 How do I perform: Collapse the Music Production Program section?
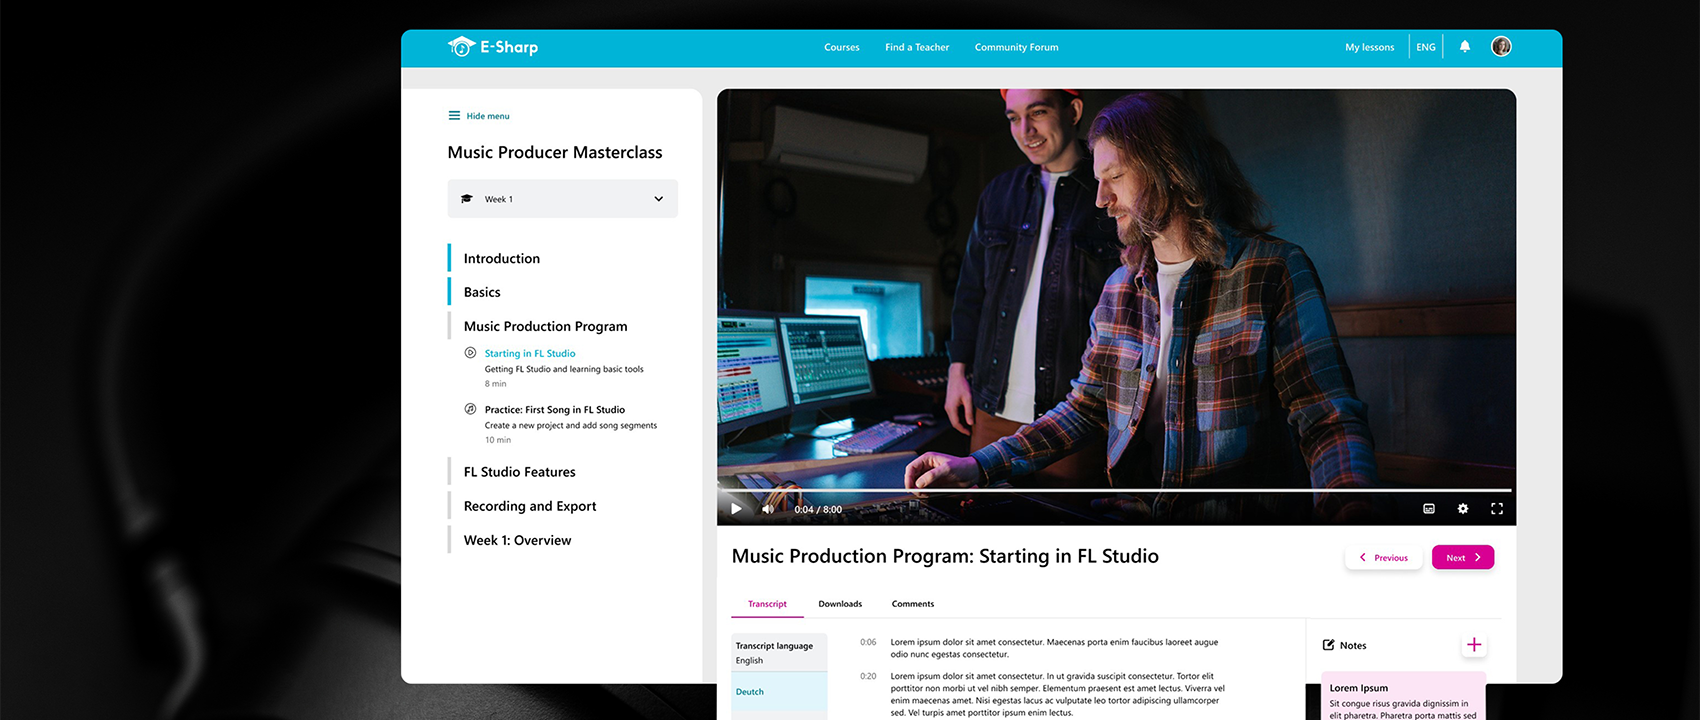pos(545,326)
